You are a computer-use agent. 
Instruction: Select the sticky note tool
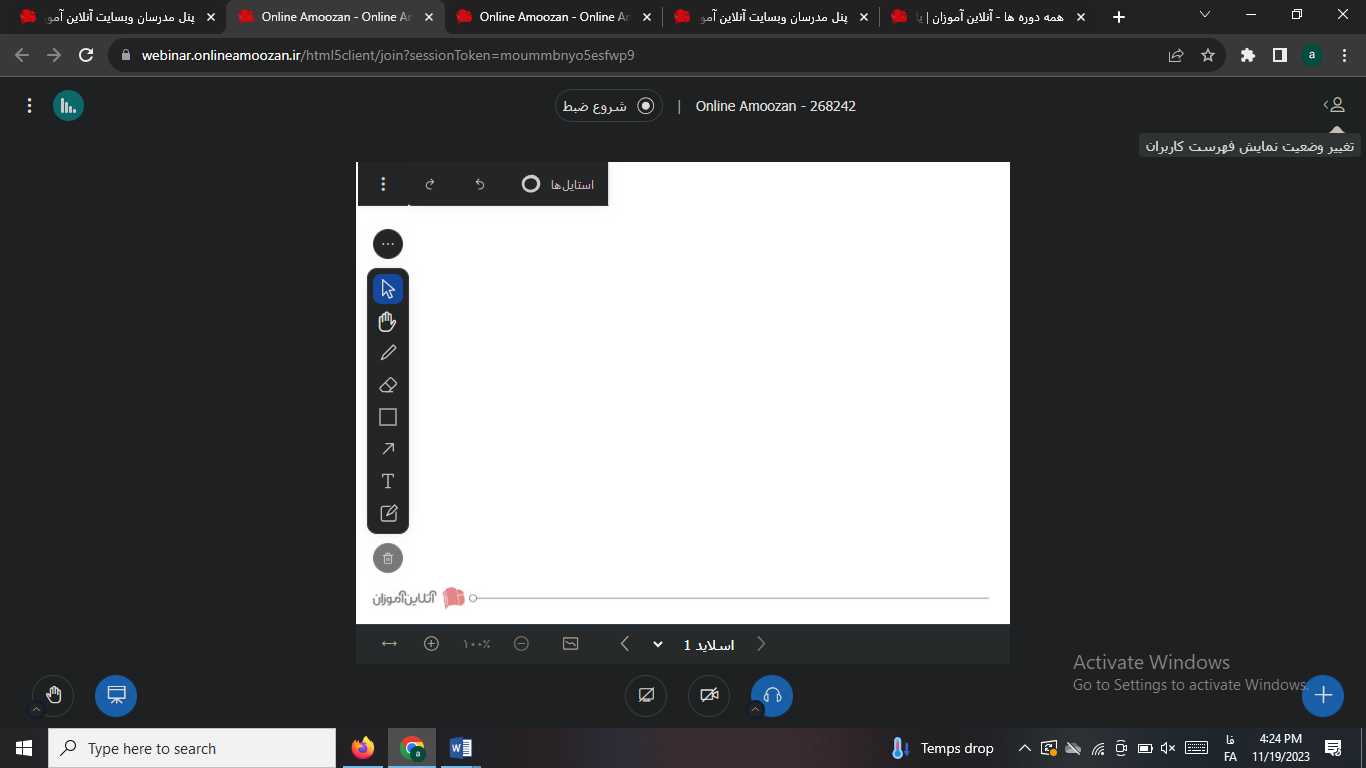point(388,513)
